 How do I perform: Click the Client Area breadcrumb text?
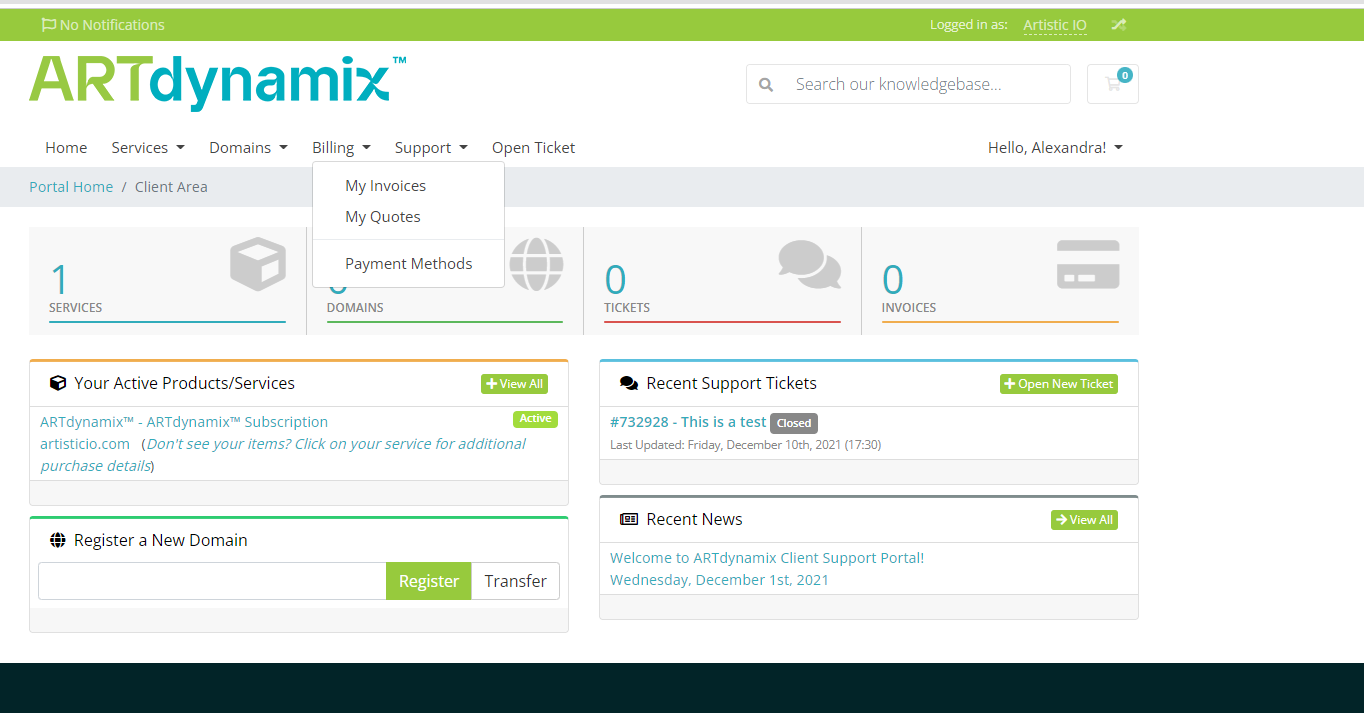click(171, 187)
